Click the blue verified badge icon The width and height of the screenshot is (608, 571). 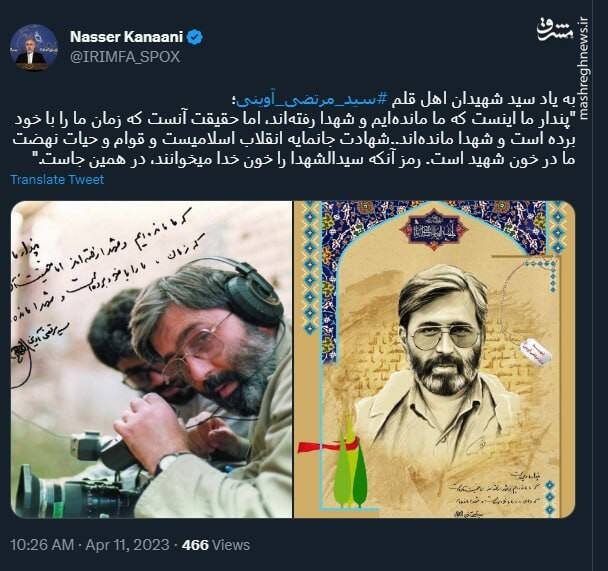[195, 37]
